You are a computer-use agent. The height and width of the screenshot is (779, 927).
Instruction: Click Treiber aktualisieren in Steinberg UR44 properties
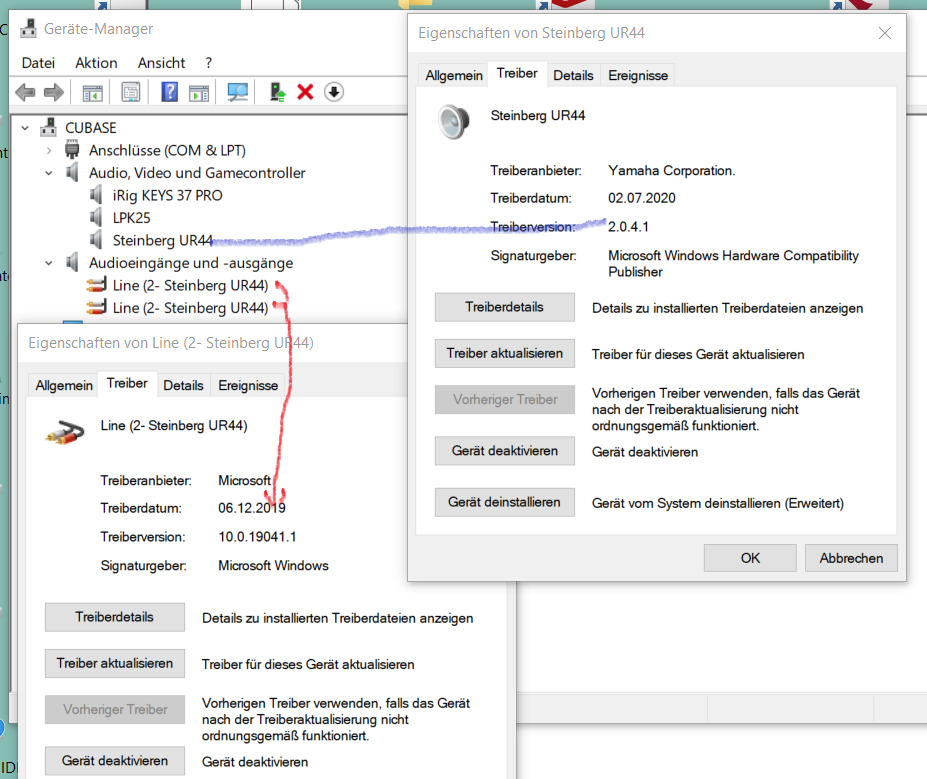point(504,353)
